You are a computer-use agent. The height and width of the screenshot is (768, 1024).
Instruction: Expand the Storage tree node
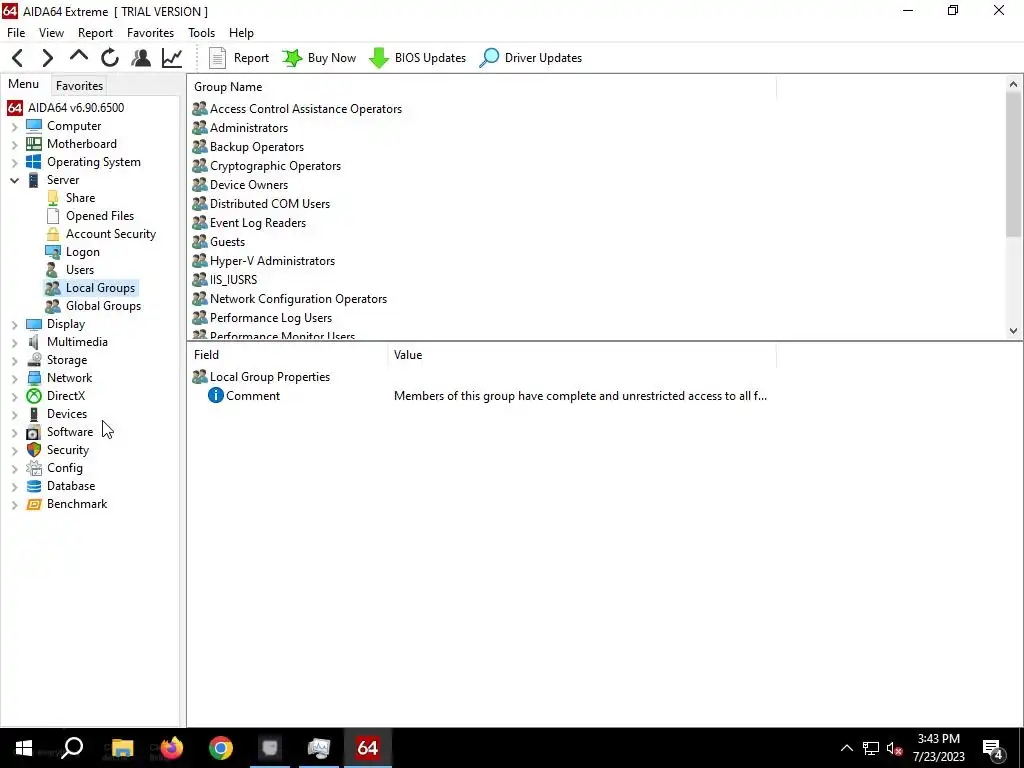(x=14, y=360)
